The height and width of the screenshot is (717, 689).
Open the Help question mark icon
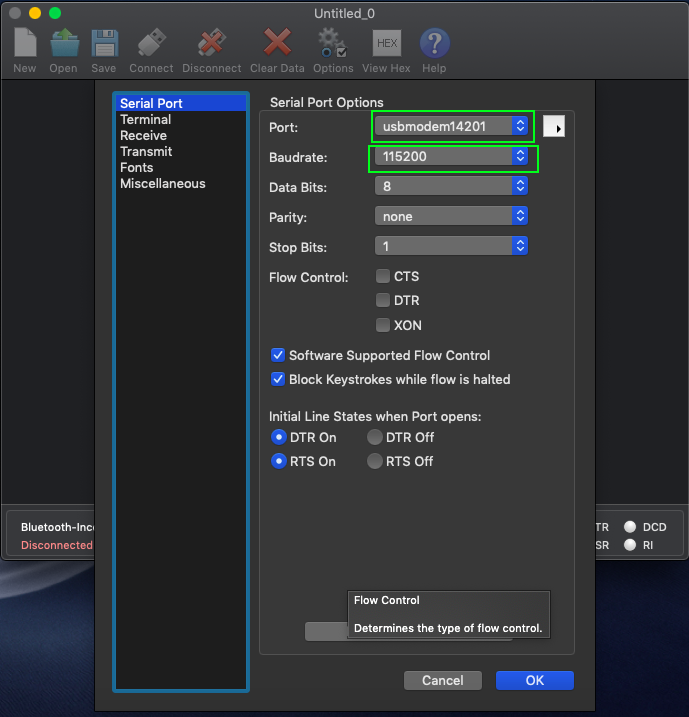(434, 44)
